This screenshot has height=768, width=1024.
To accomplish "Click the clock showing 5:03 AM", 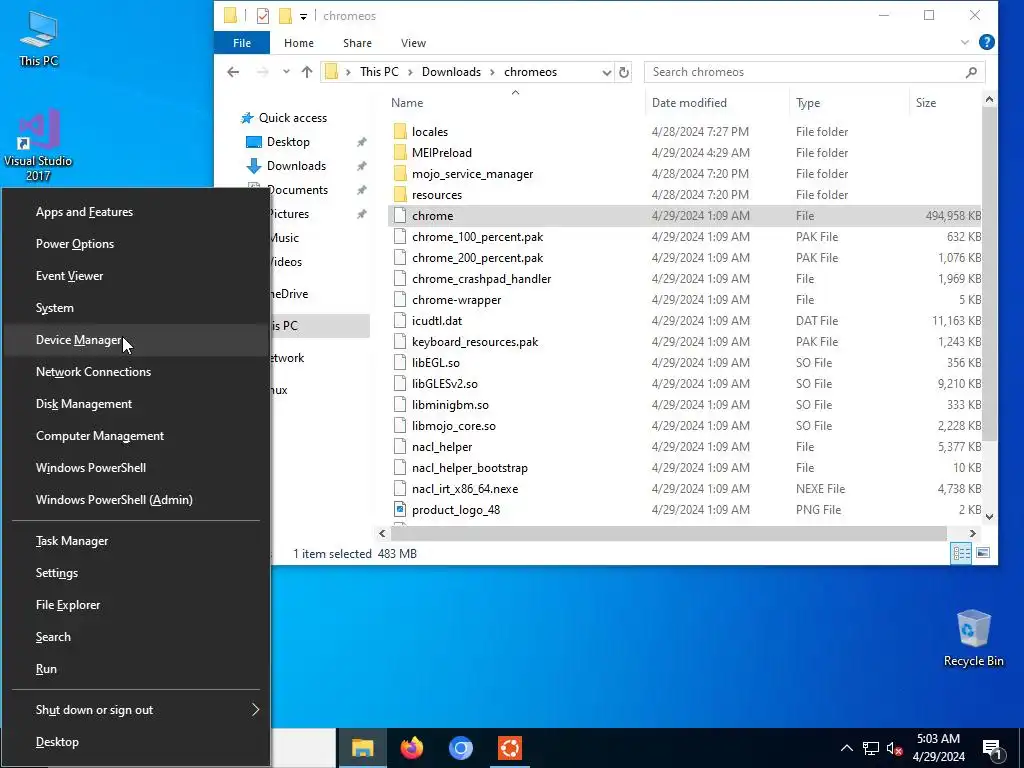I will pos(938,748).
